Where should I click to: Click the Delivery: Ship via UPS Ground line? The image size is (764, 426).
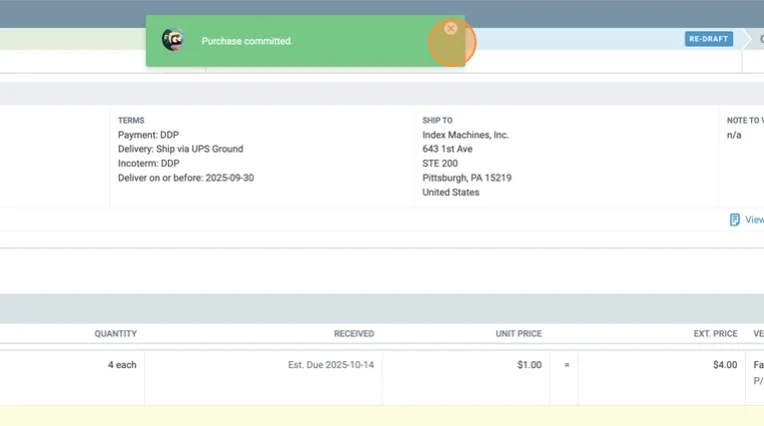click(180, 149)
